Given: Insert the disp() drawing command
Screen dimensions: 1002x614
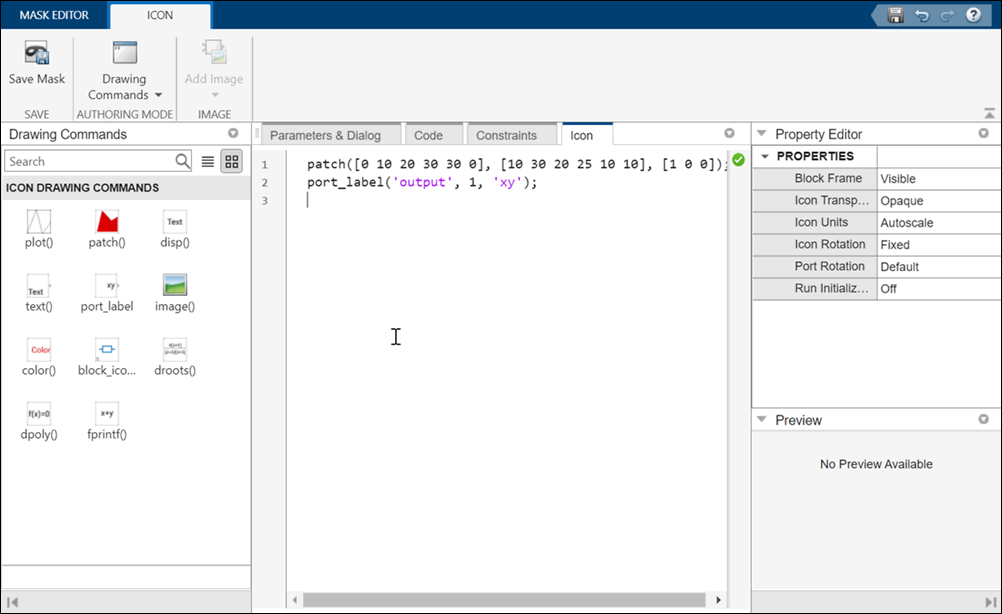Looking at the screenshot, I should click(174, 229).
